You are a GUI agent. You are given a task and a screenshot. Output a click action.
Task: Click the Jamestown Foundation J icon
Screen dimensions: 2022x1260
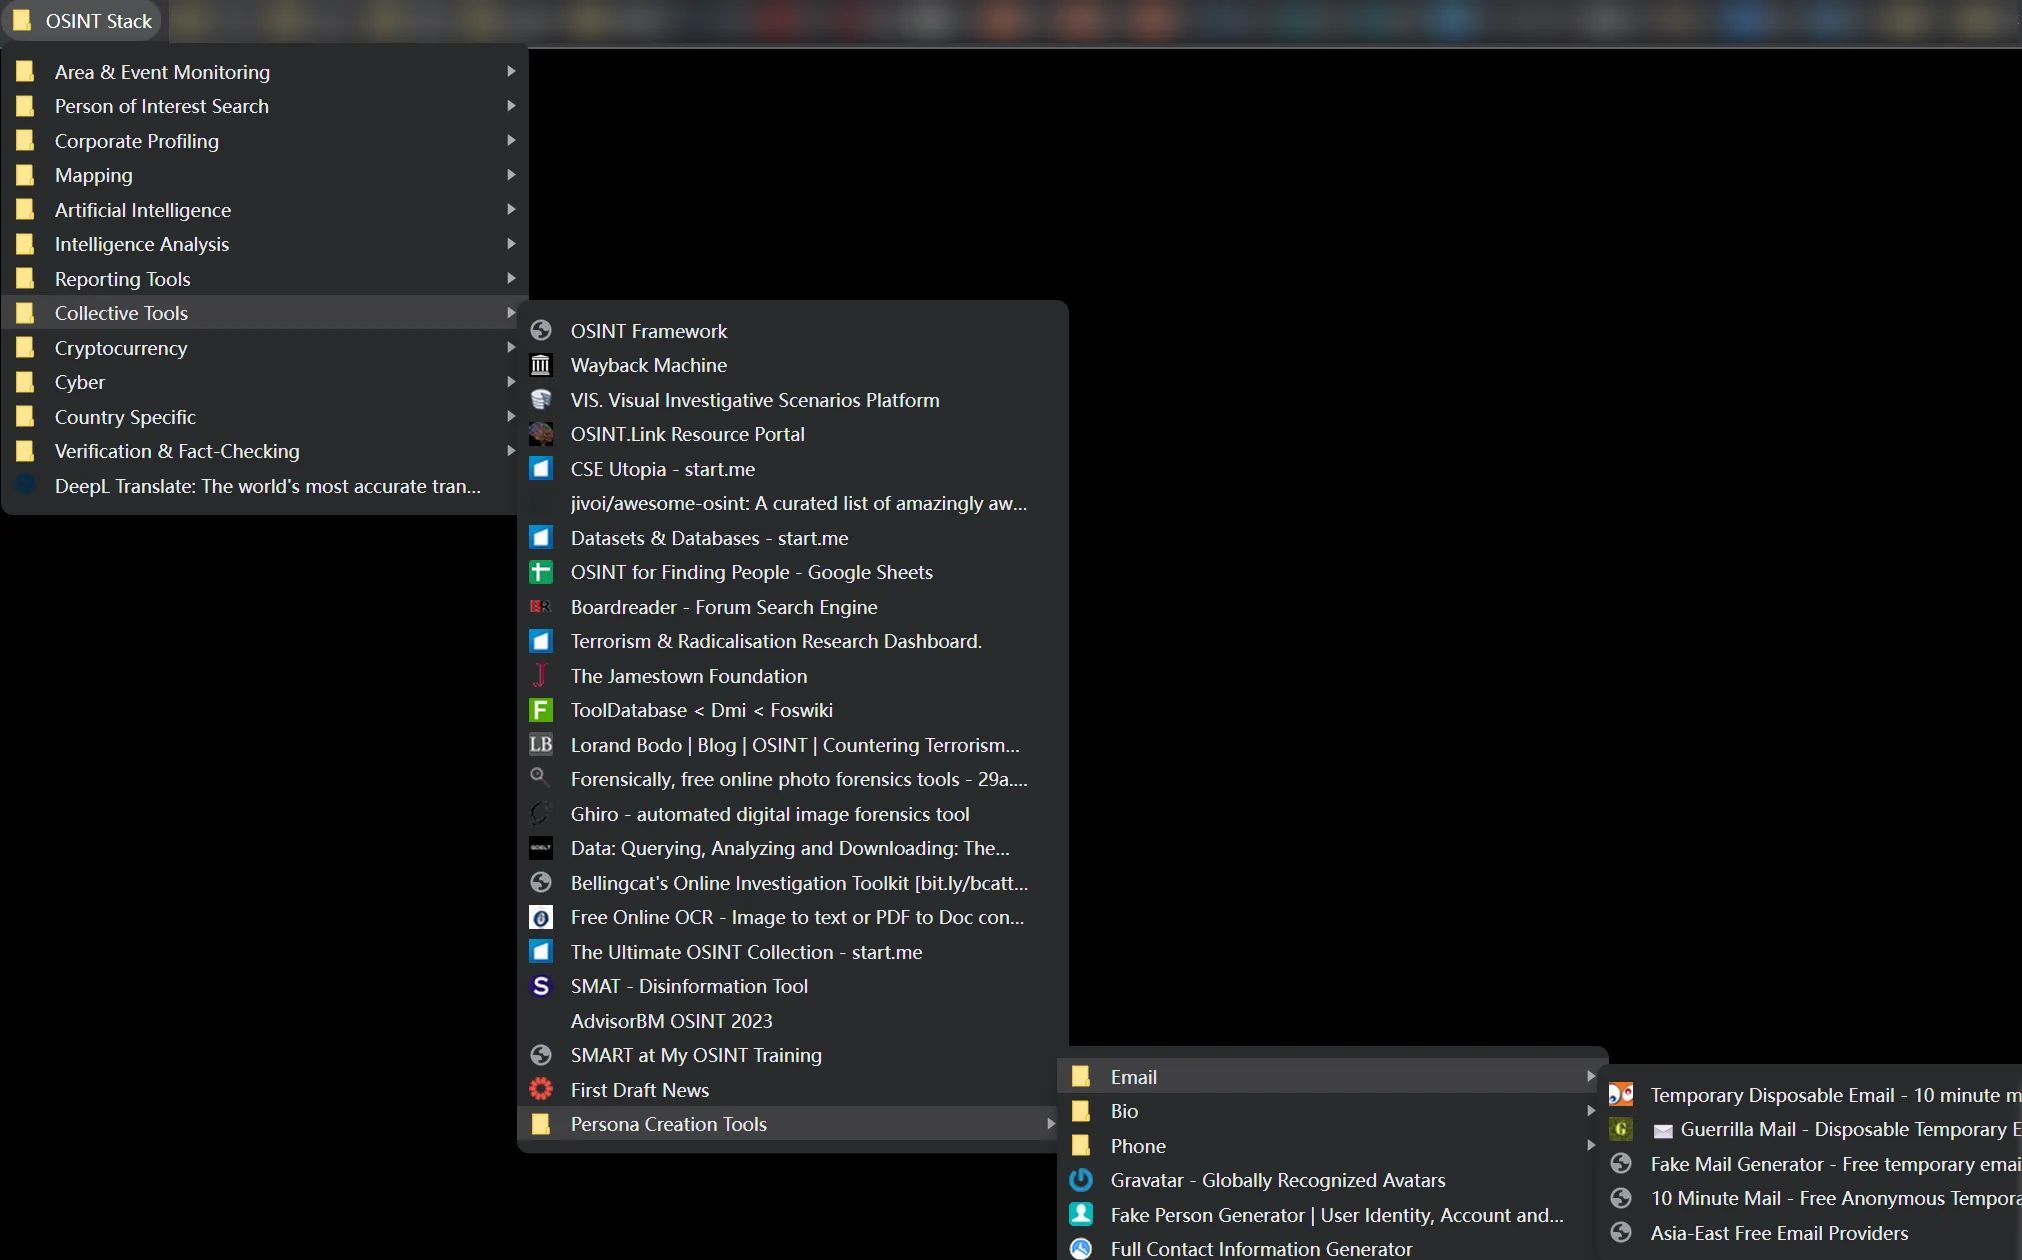point(541,675)
